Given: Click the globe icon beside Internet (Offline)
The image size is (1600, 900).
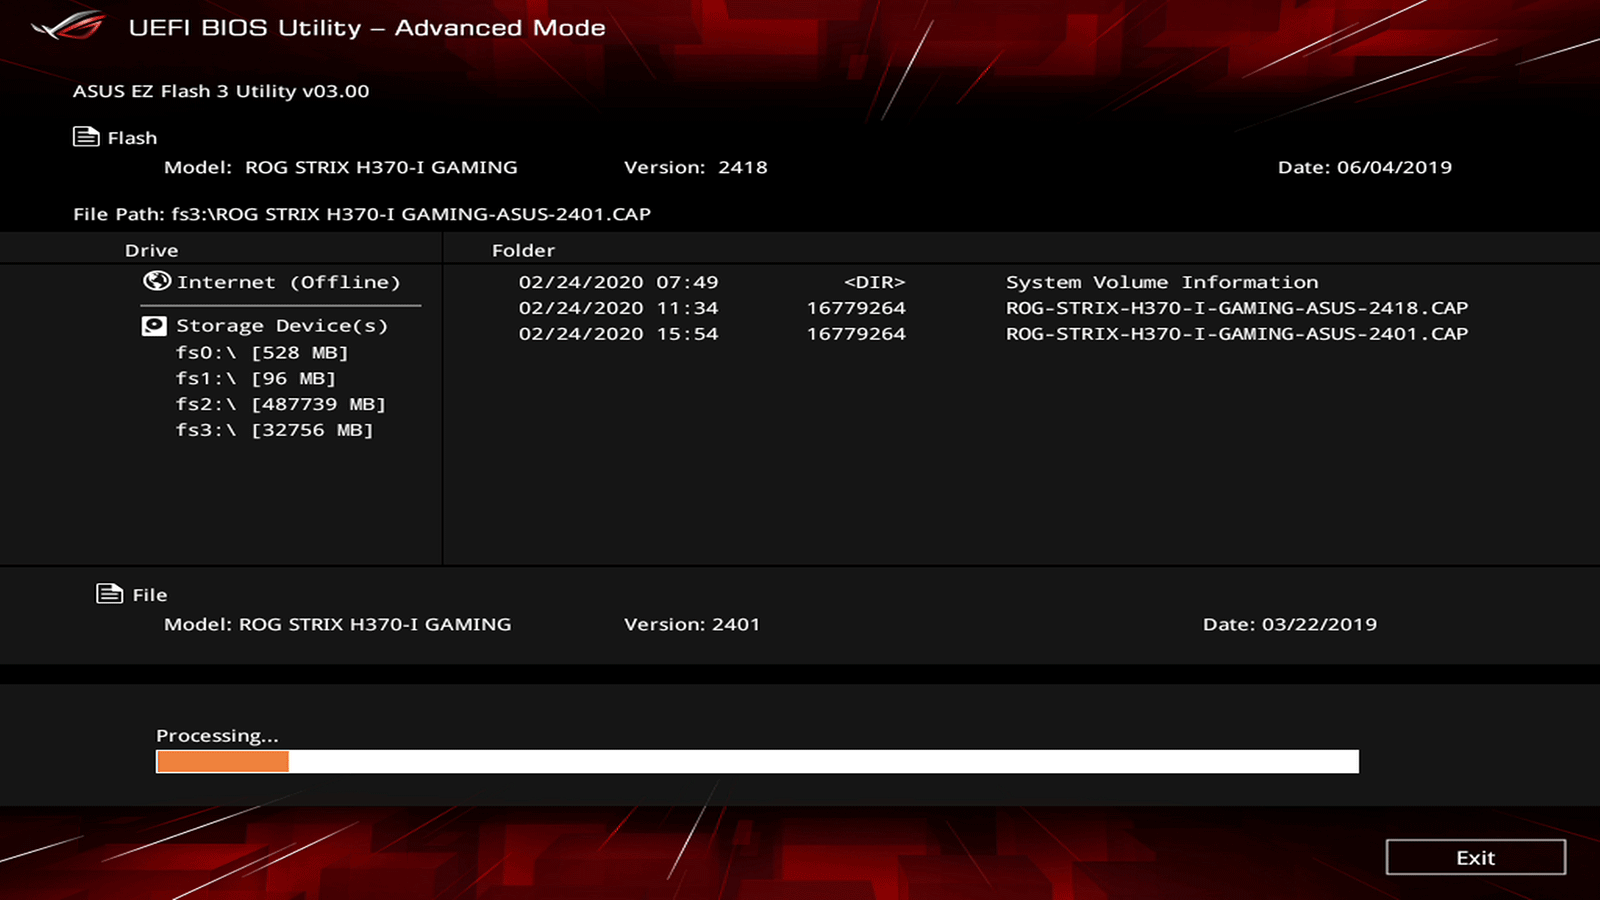Looking at the screenshot, I should (x=157, y=281).
